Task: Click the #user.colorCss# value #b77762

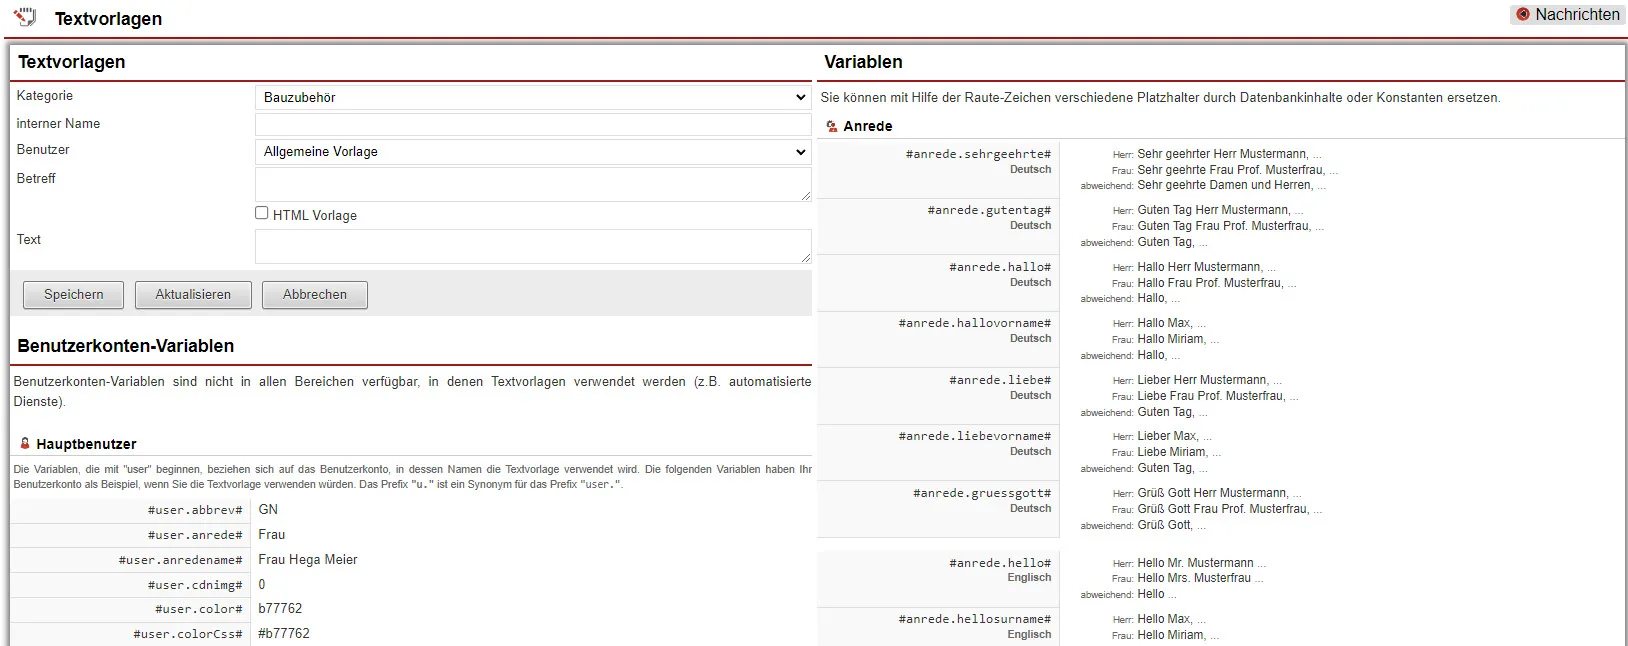Action: click(284, 633)
